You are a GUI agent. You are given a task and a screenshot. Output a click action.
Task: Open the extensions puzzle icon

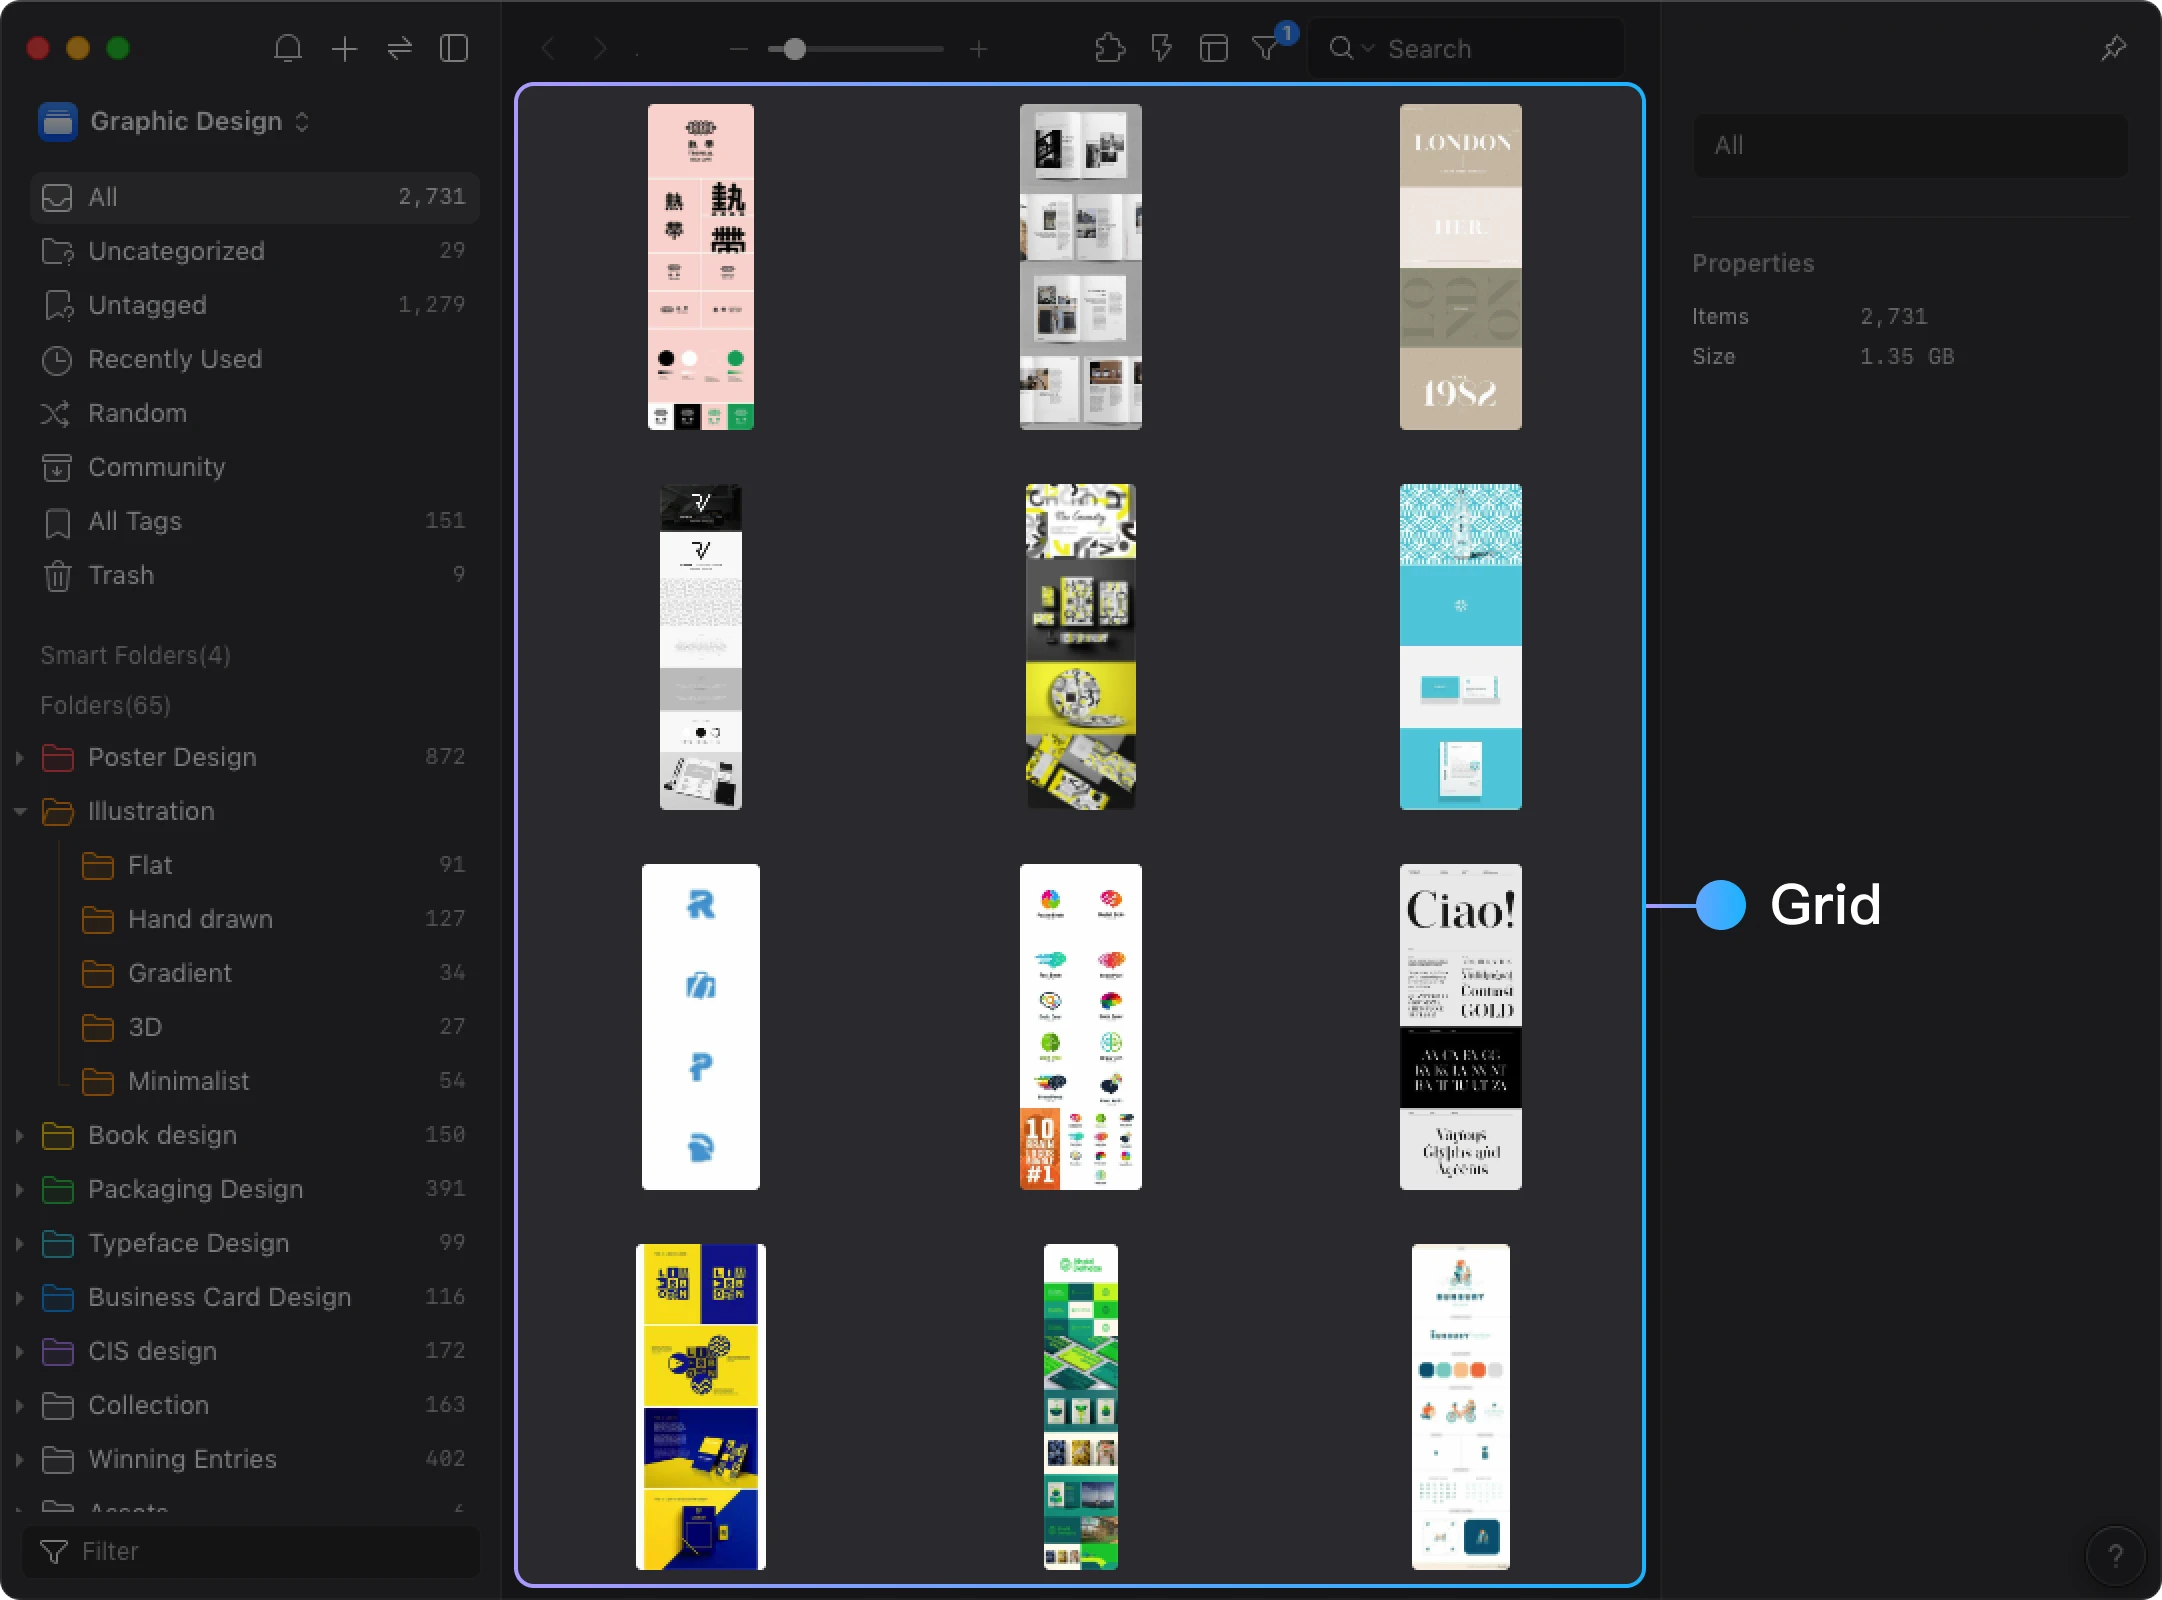(x=1110, y=48)
